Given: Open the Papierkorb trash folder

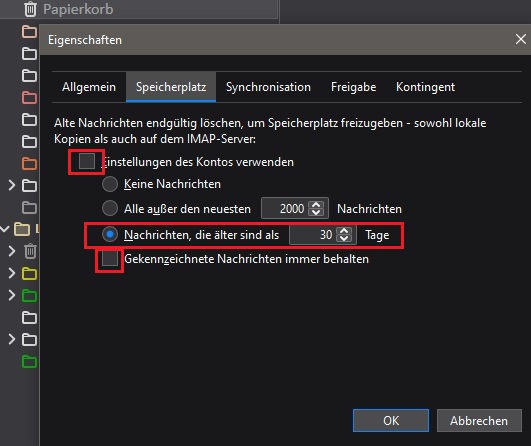Looking at the screenshot, I should (x=69, y=9).
